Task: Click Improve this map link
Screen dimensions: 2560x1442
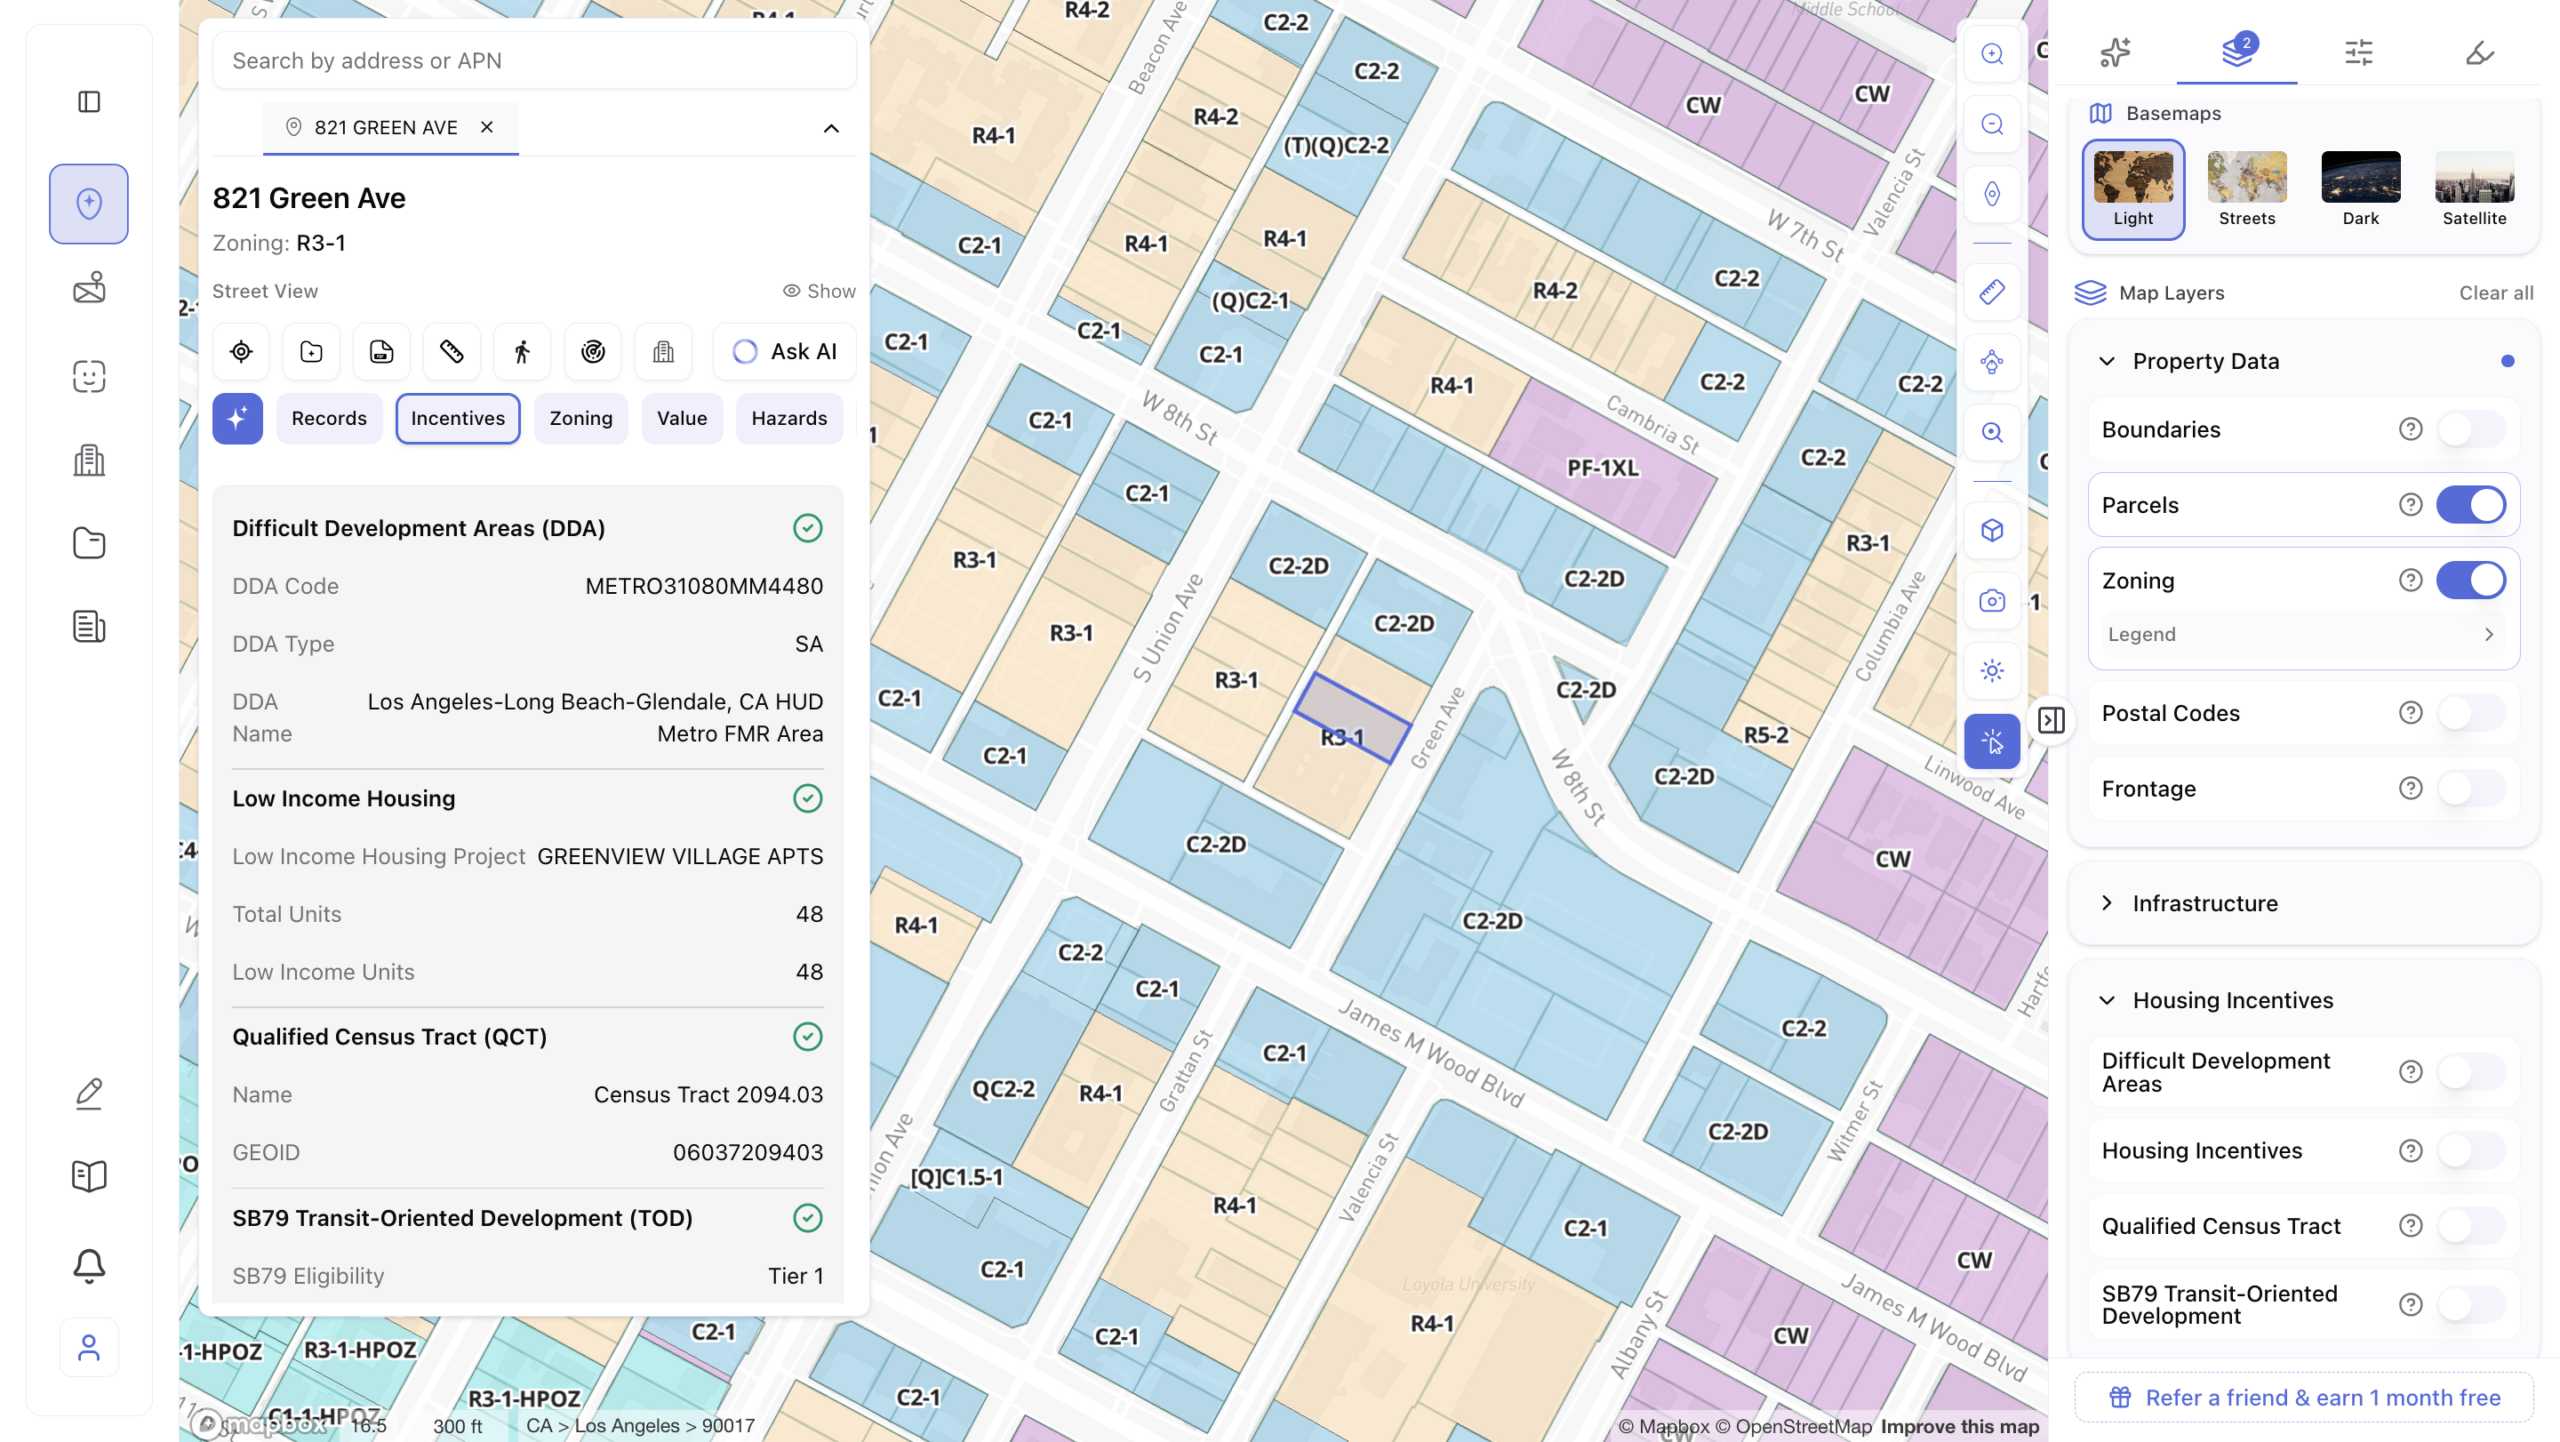Action: point(1959,1426)
